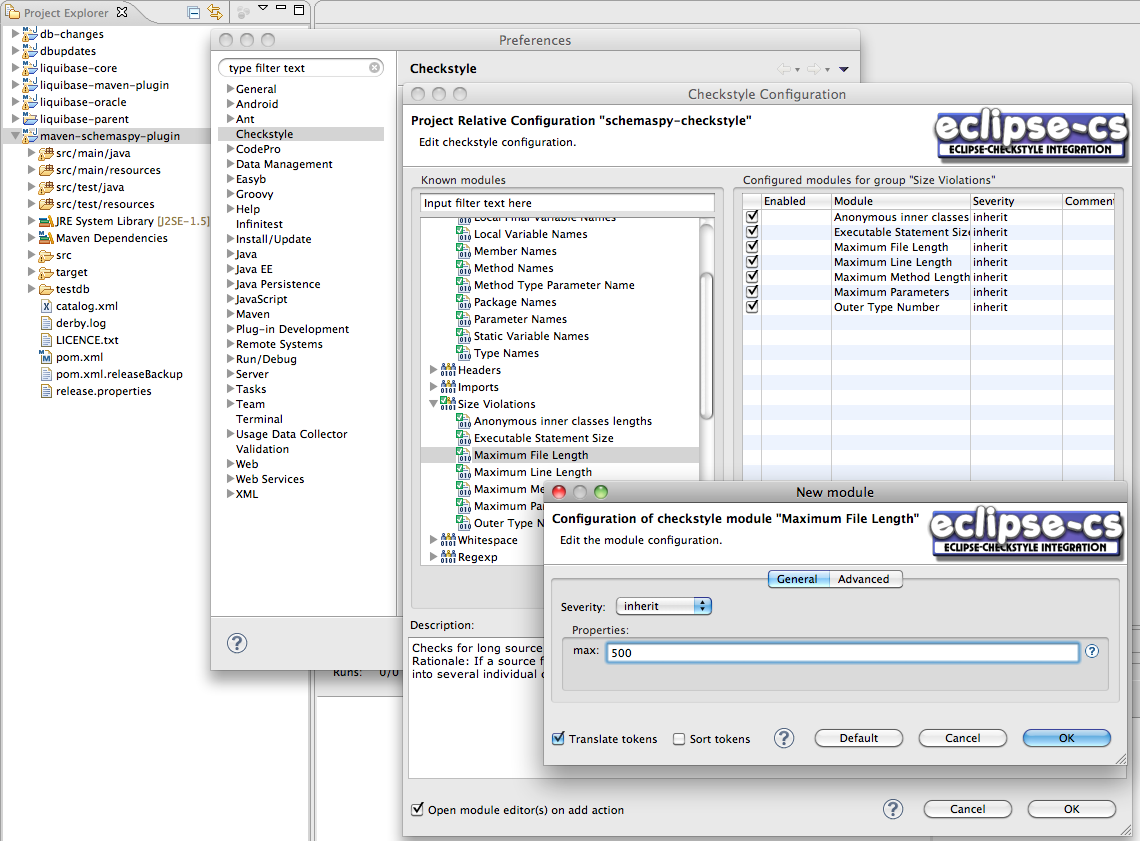Sort configured modules by Severity column header
This screenshot has width=1140, height=841.
point(1016,201)
